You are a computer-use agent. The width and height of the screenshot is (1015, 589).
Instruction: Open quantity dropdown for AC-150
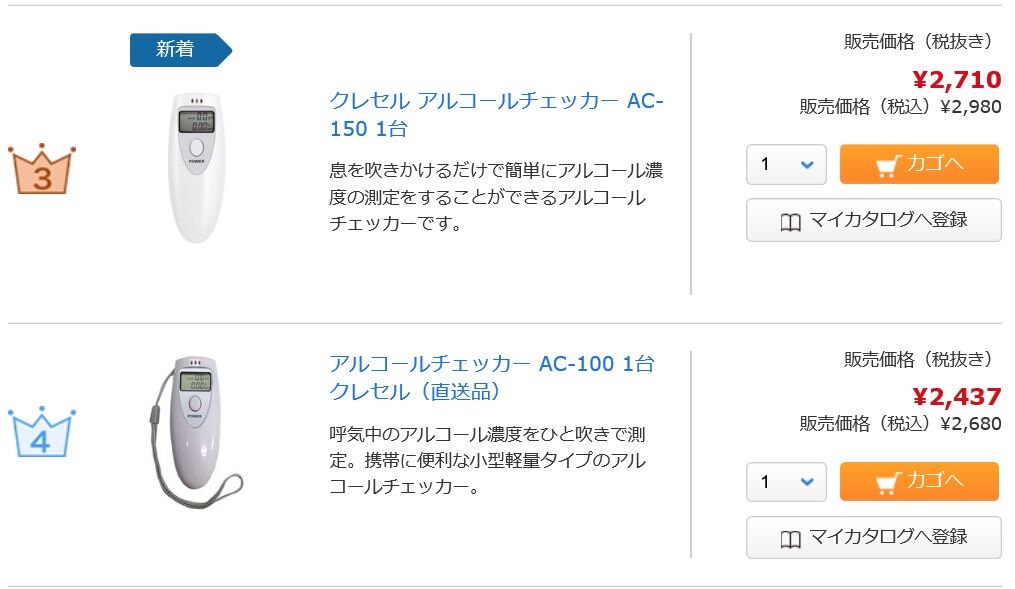pyautogui.click(x=786, y=165)
